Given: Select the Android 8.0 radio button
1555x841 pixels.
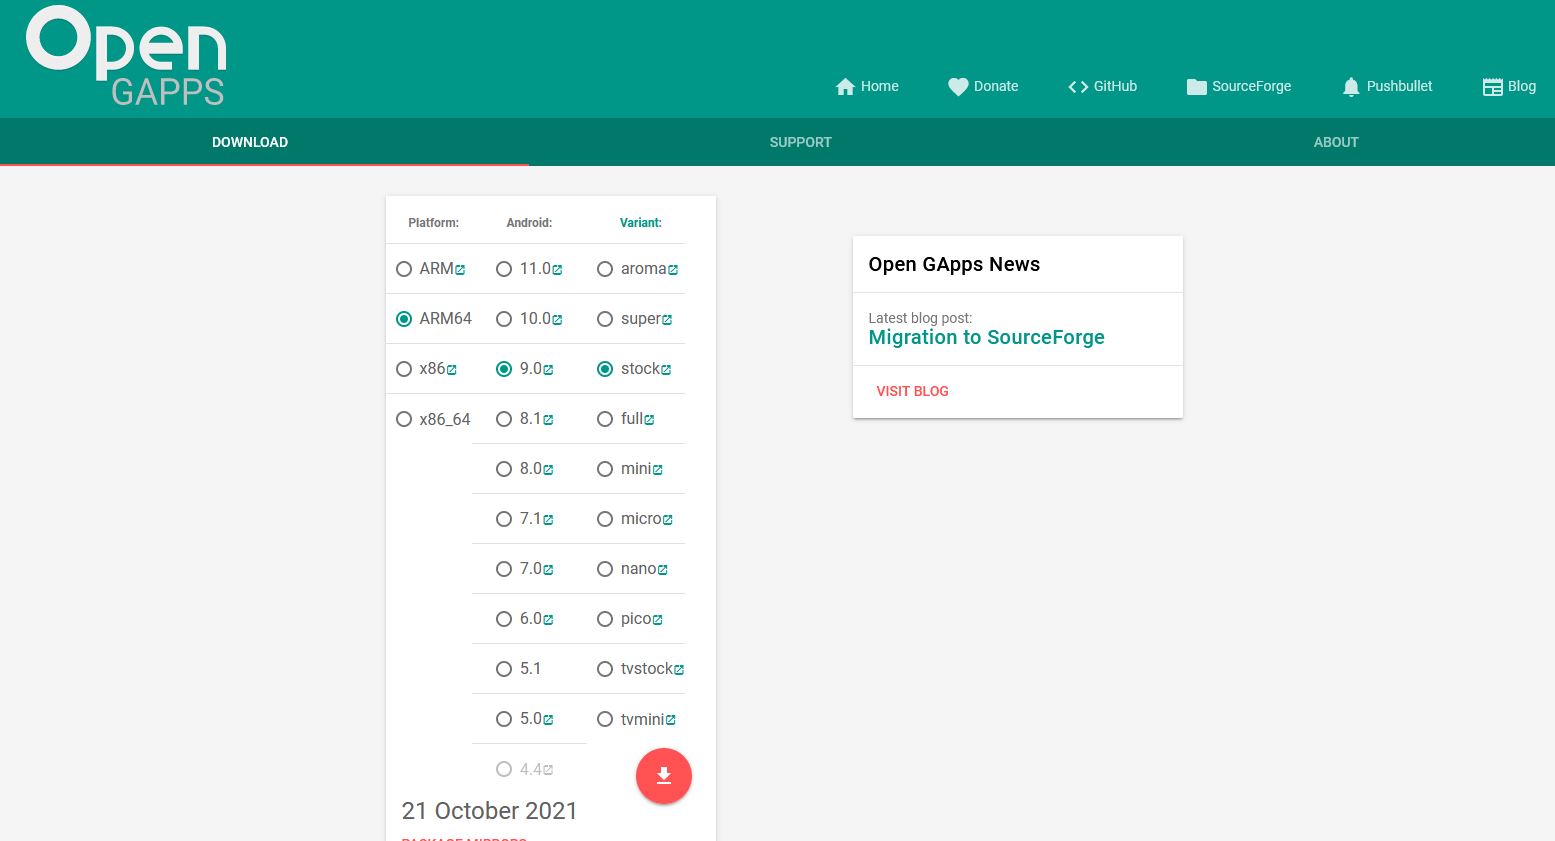Looking at the screenshot, I should pyautogui.click(x=504, y=469).
